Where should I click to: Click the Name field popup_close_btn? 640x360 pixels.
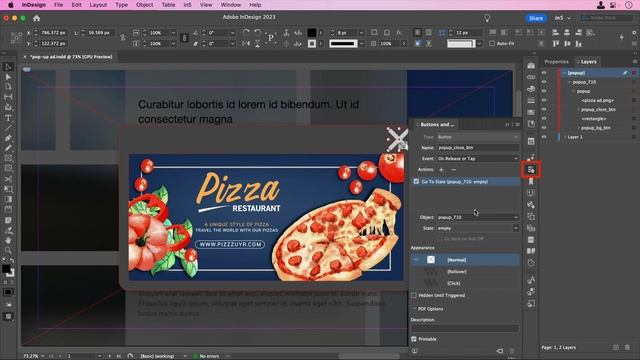click(478, 147)
